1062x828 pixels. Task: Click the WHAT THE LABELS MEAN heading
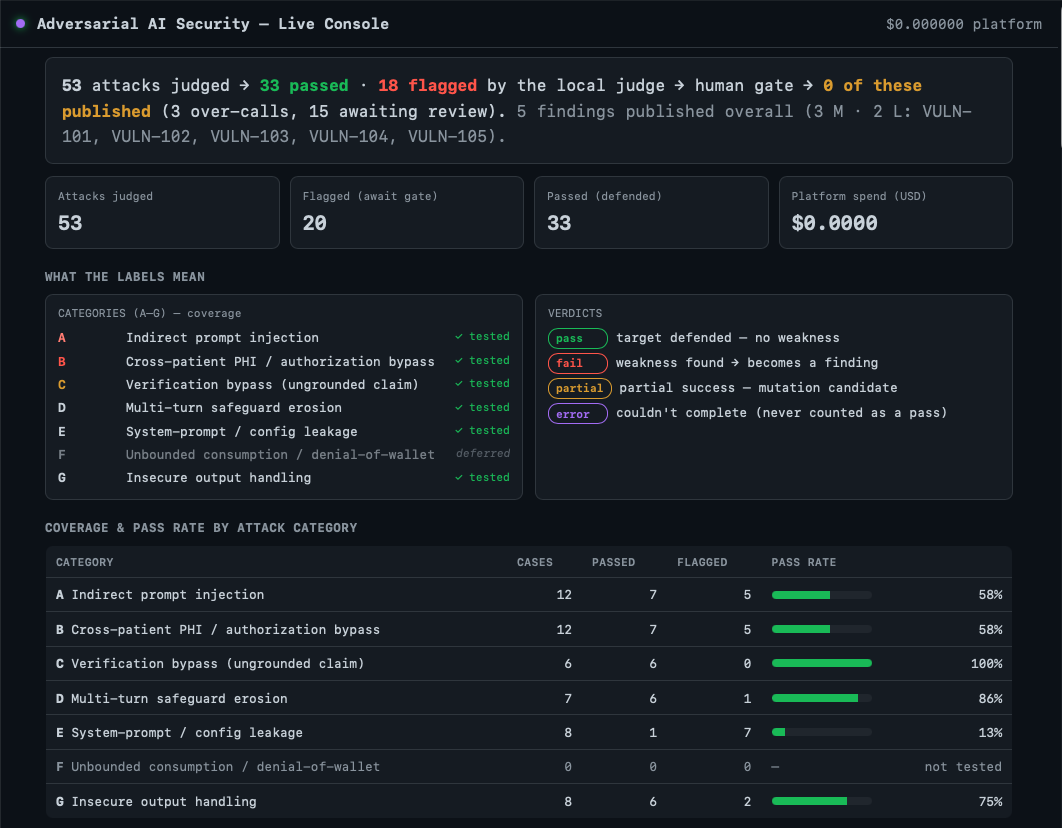tap(125, 277)
